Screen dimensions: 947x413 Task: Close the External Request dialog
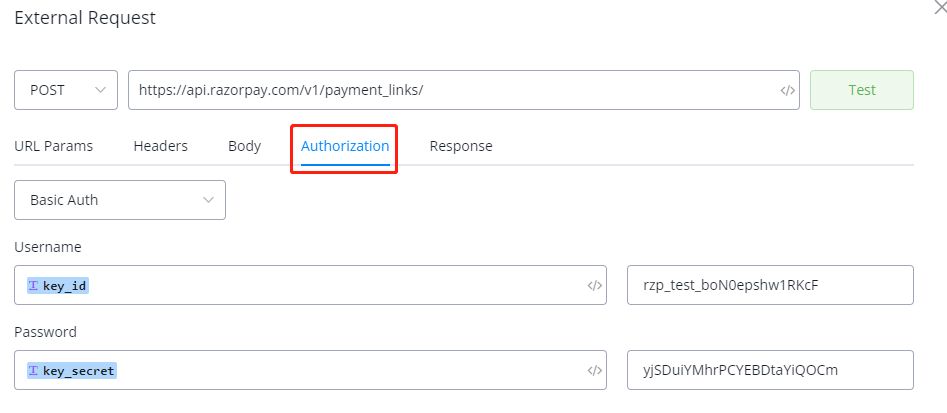tap(939, 6)
